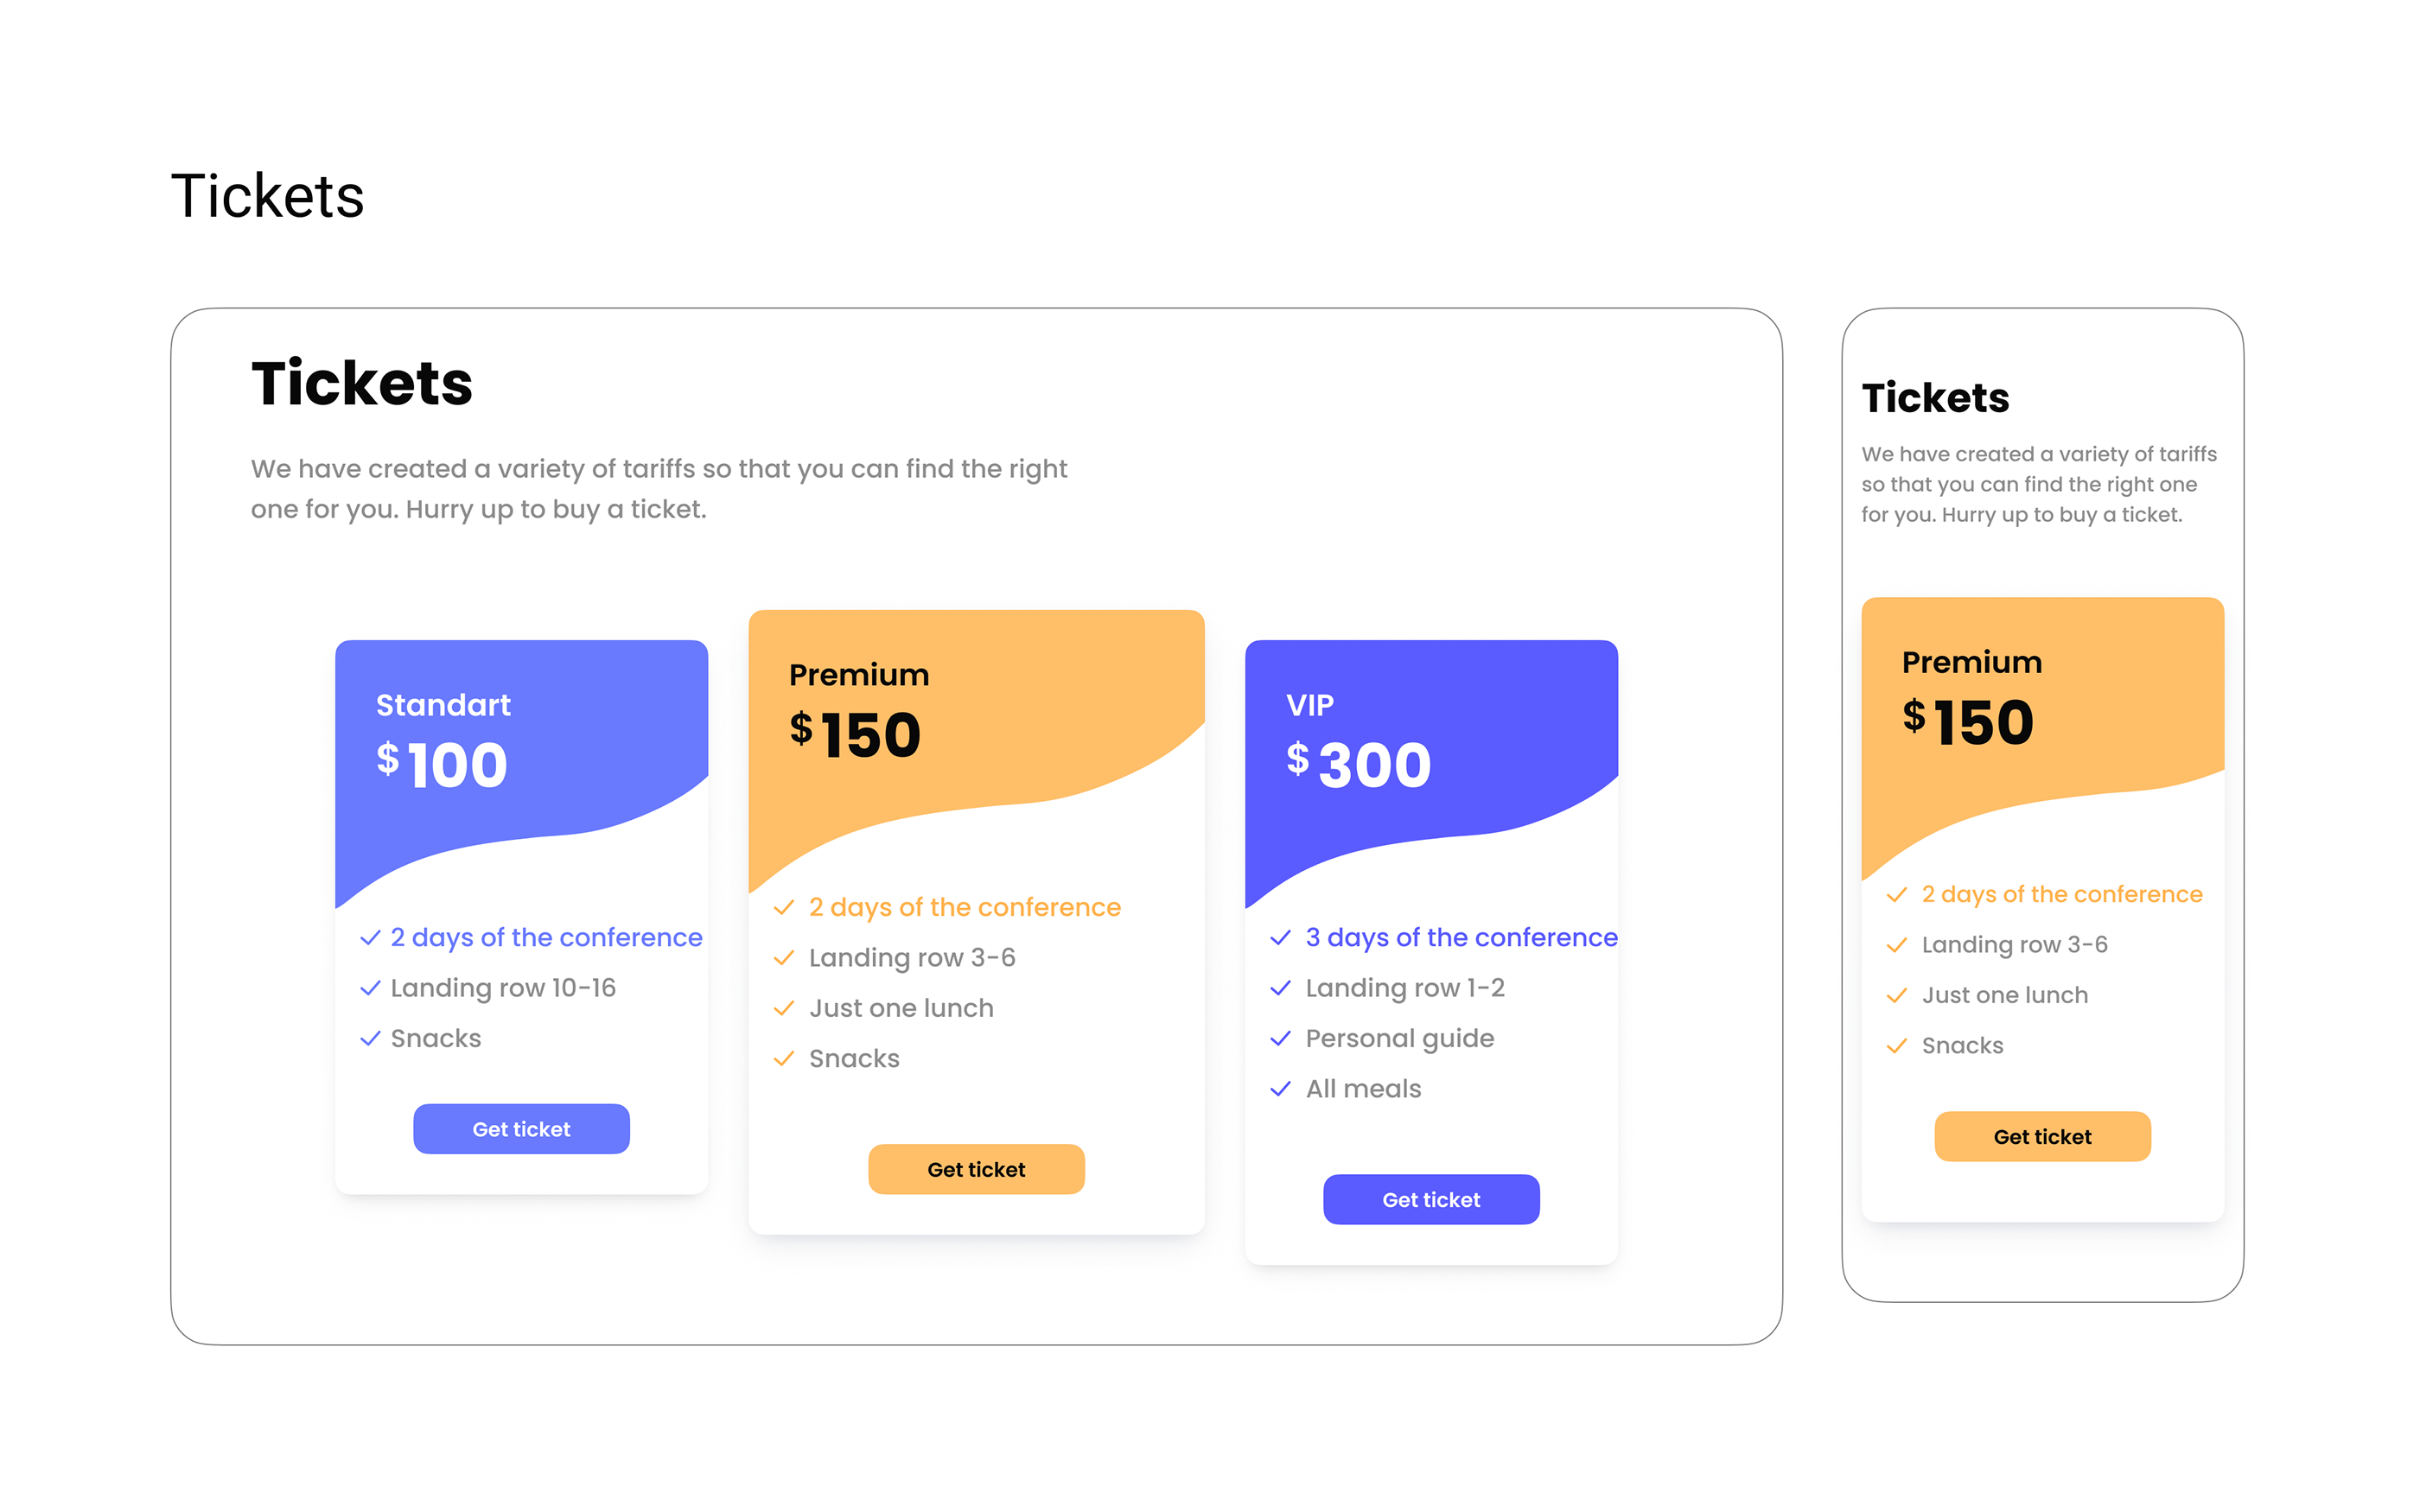This screenshot has width=2420, height=1512.
Task: Click Get ticket button on Standart card
Action: 521,1129
